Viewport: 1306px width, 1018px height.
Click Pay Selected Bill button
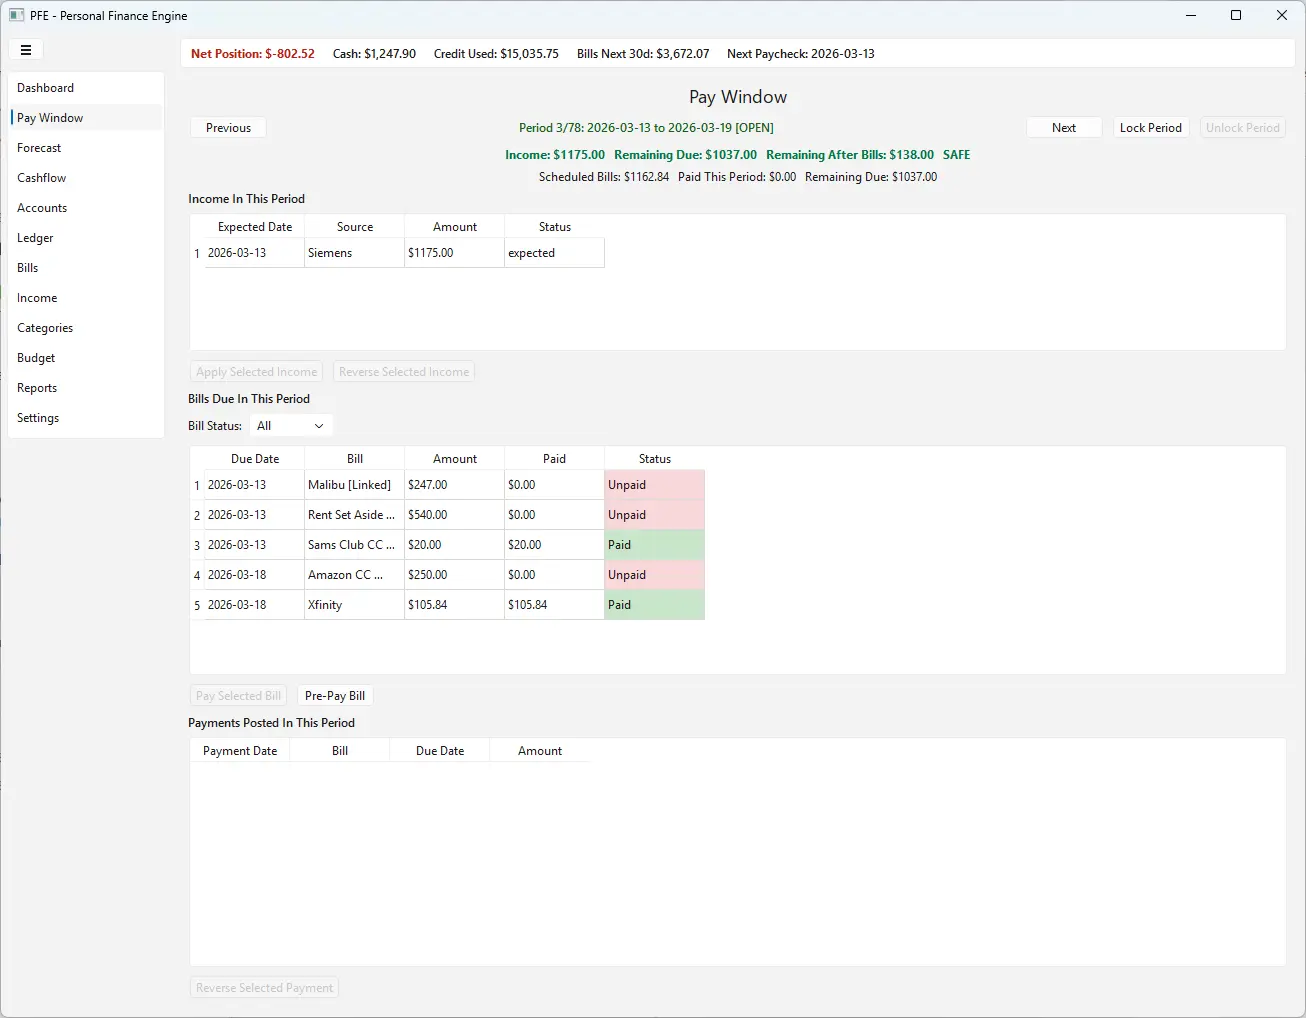[x=238, y=696]
